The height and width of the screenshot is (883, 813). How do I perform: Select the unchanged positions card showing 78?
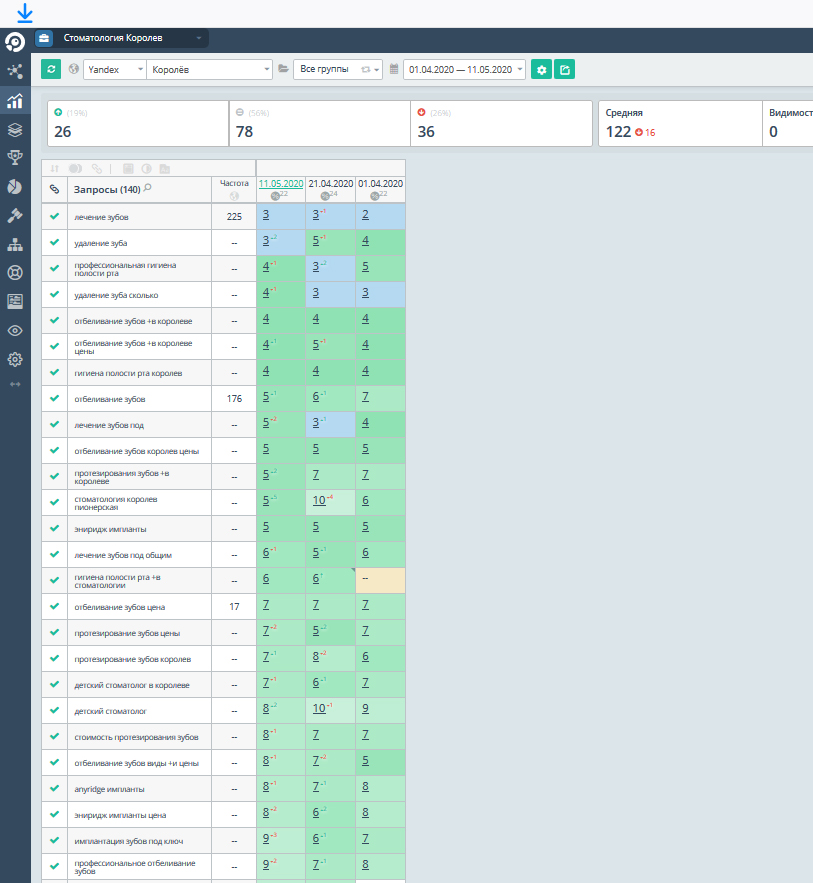click(x=320, y=123)
